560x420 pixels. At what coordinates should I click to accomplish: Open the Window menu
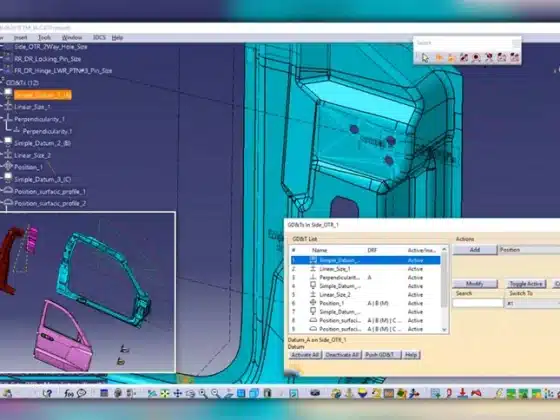coord(72,38)
